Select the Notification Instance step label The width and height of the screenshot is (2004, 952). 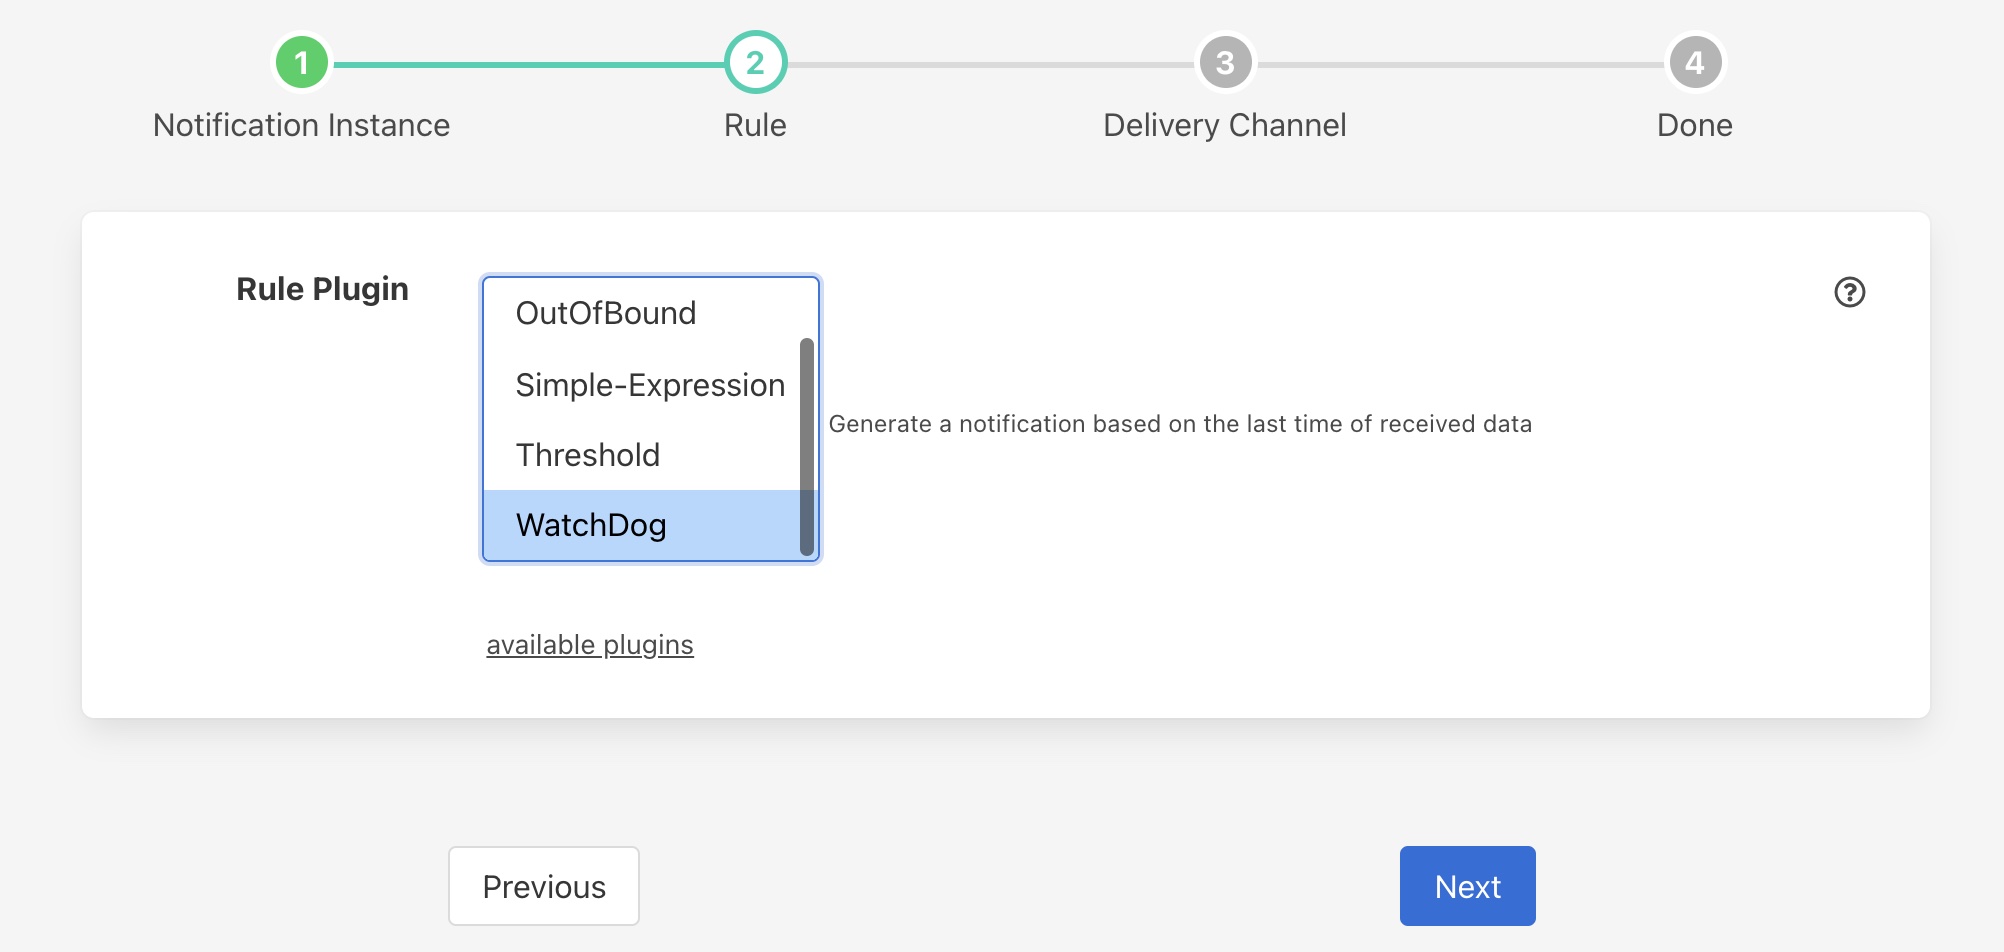(x=301, y=125)
